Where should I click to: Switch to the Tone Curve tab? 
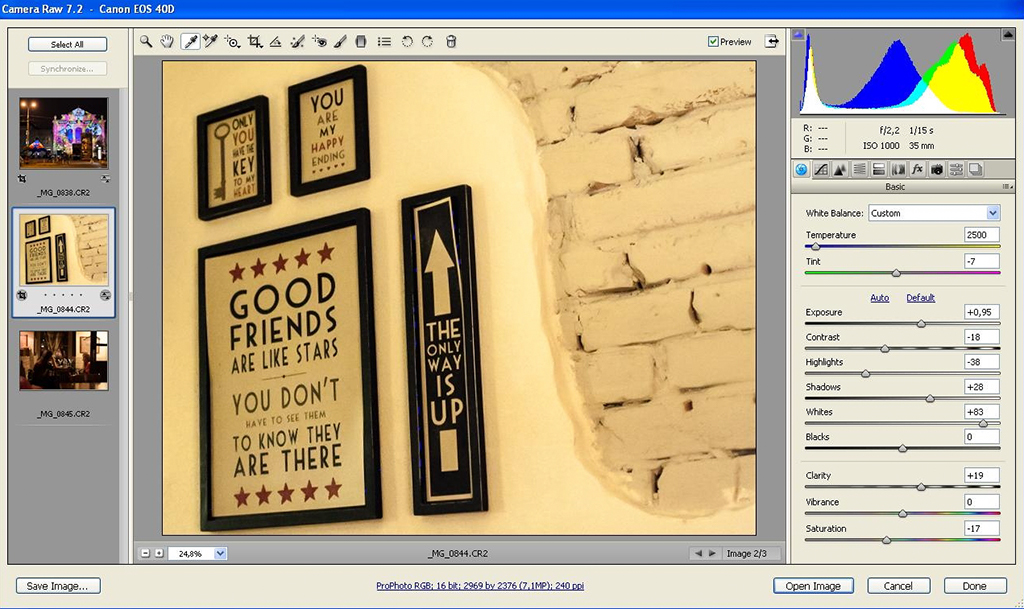click(x=821, y=169)
